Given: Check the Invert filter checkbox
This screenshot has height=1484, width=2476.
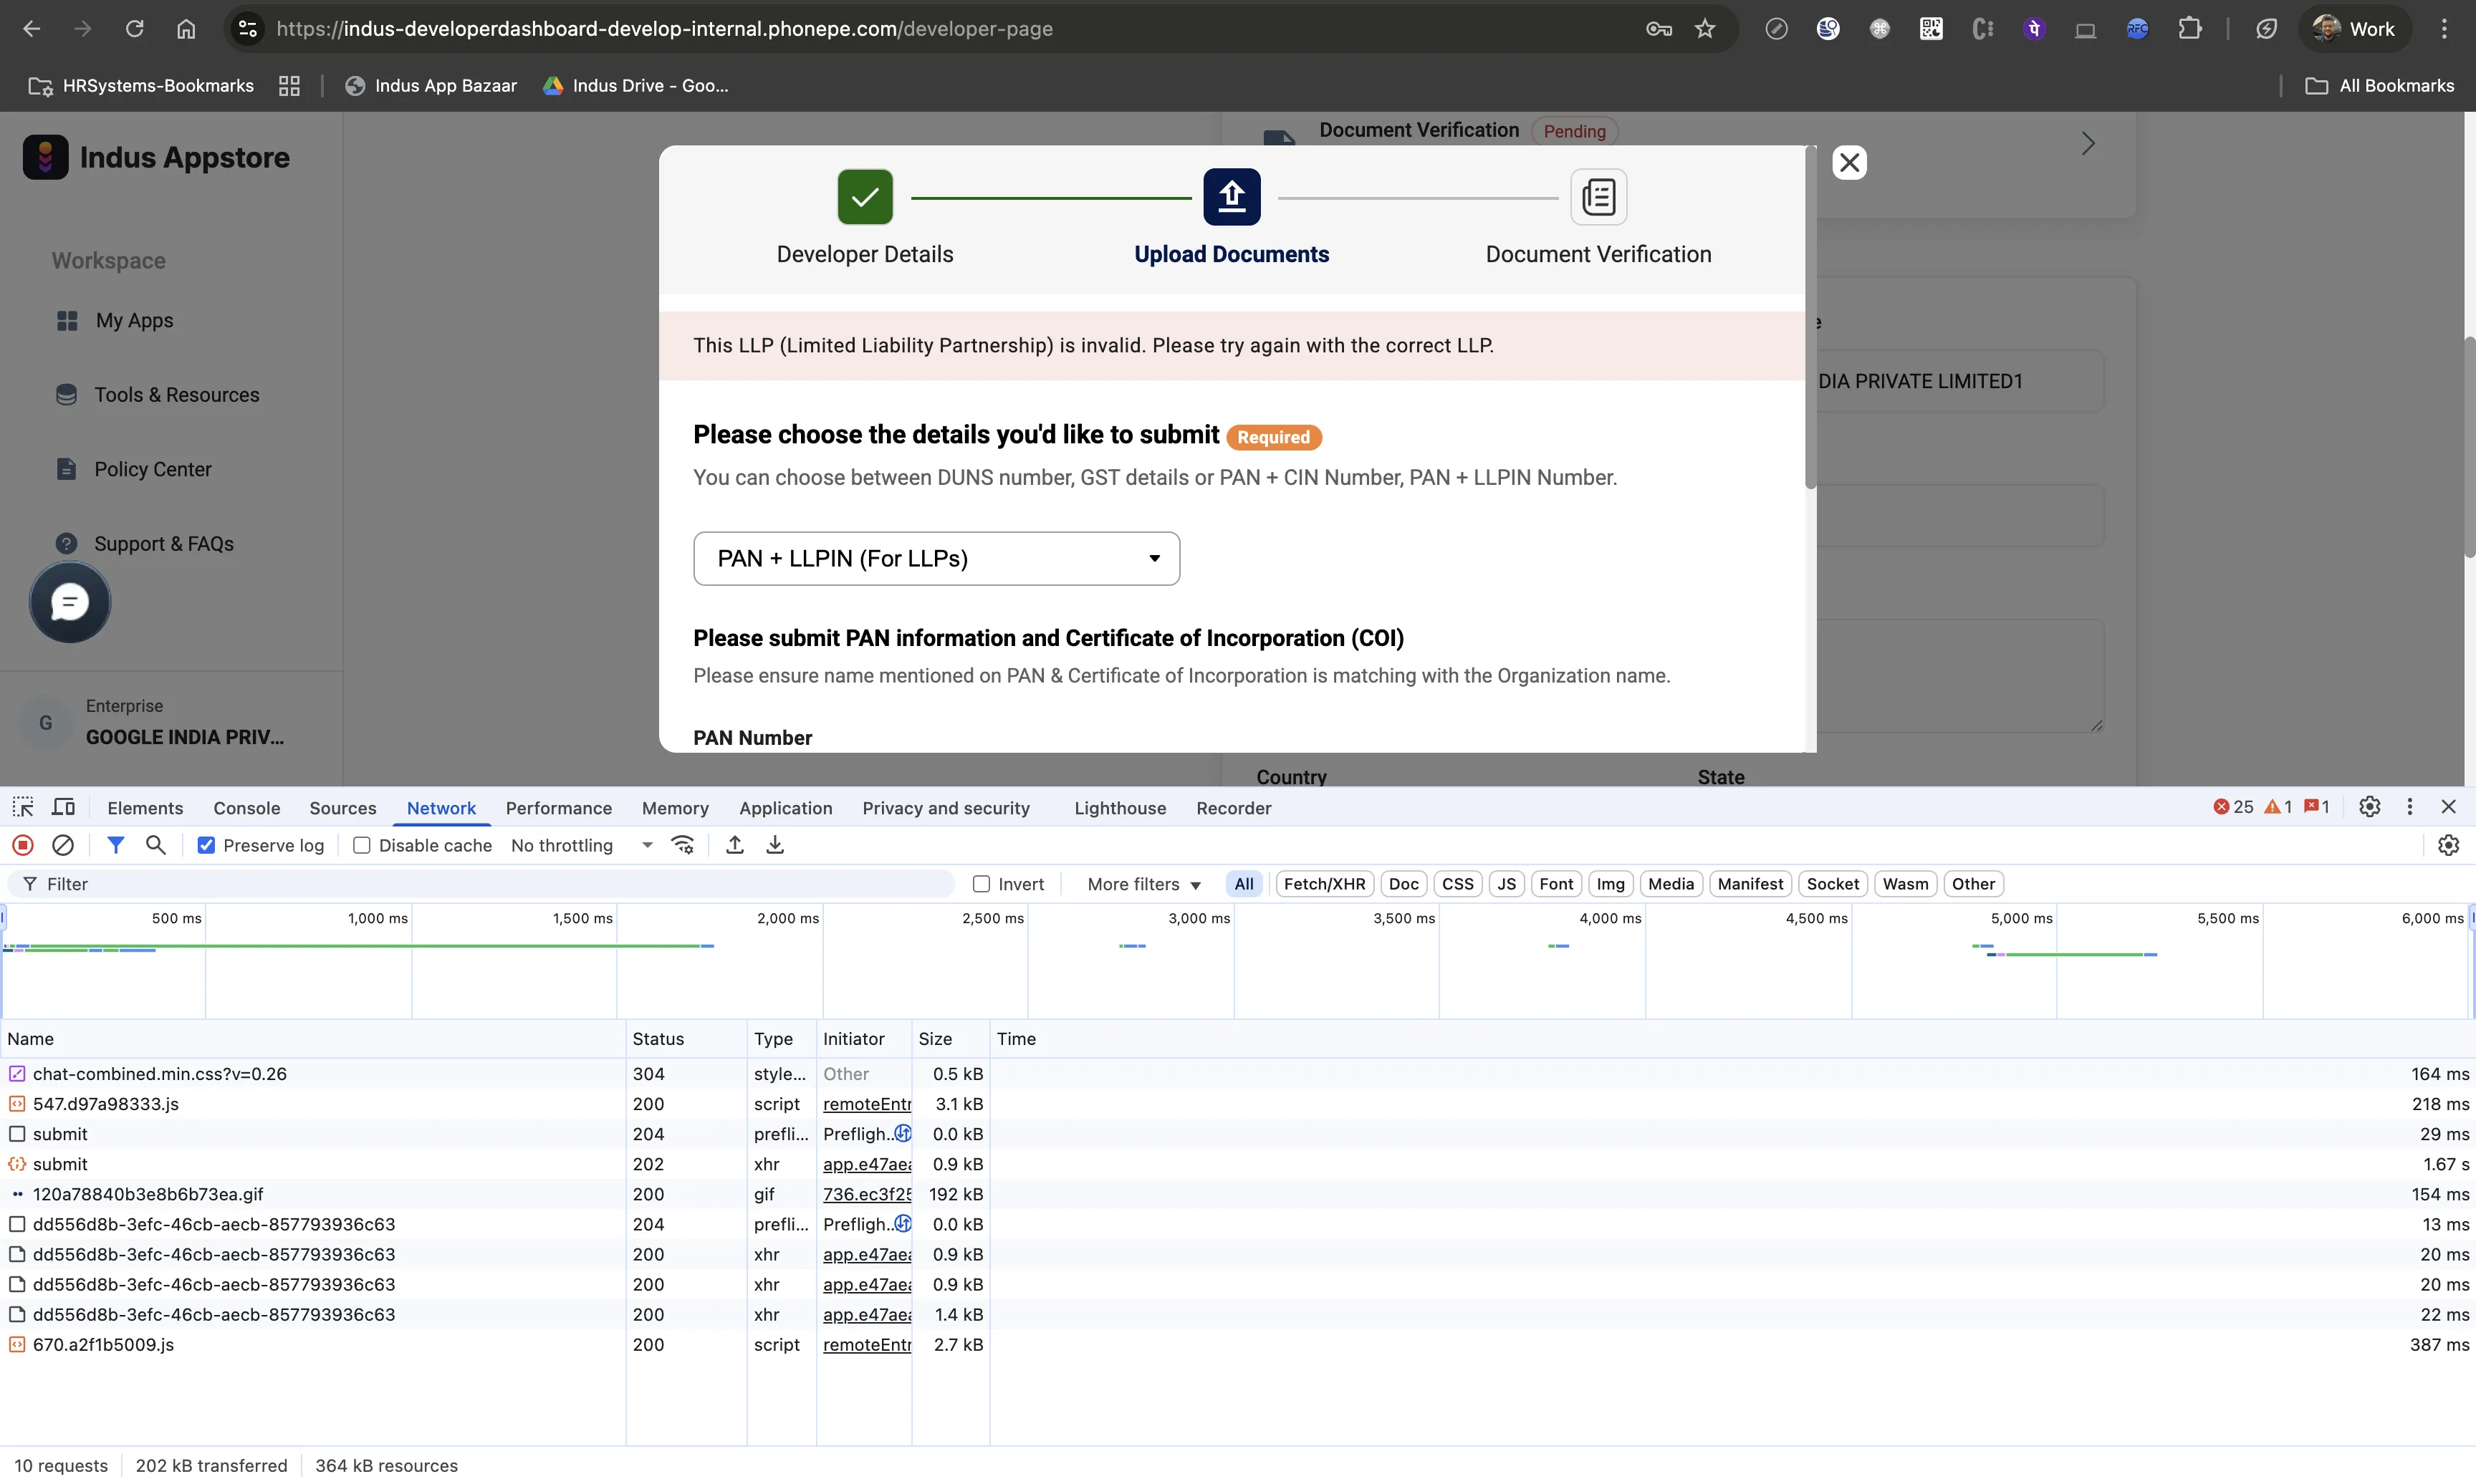Looking at the screenshot, I should point(981,884).
